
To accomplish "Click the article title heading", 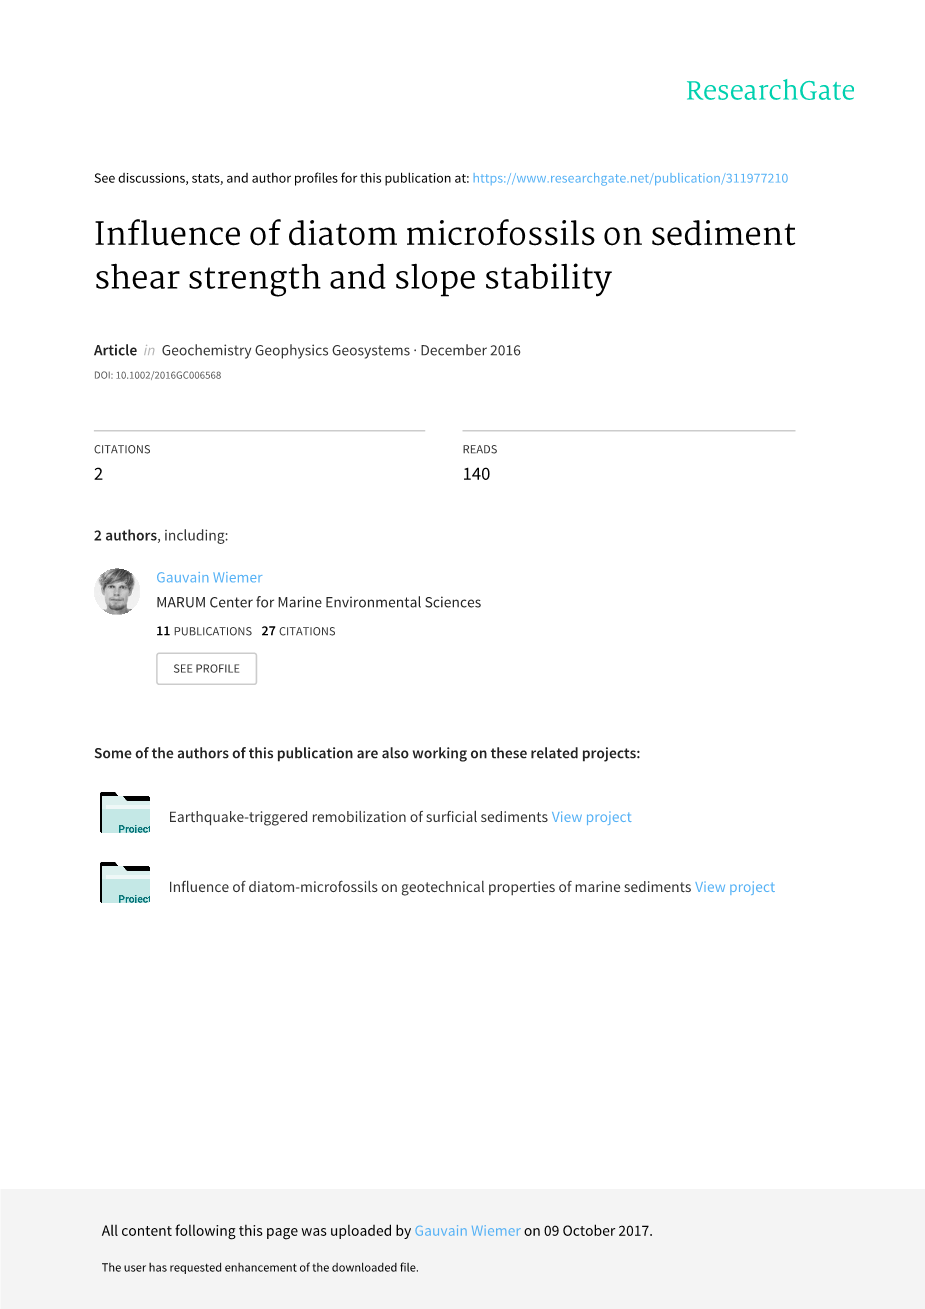I will pos(445,255).
